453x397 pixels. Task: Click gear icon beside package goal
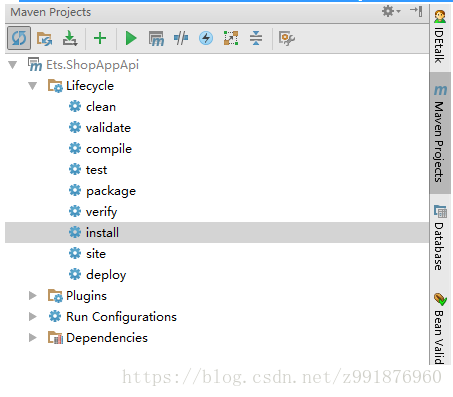(x=75, y=190)
